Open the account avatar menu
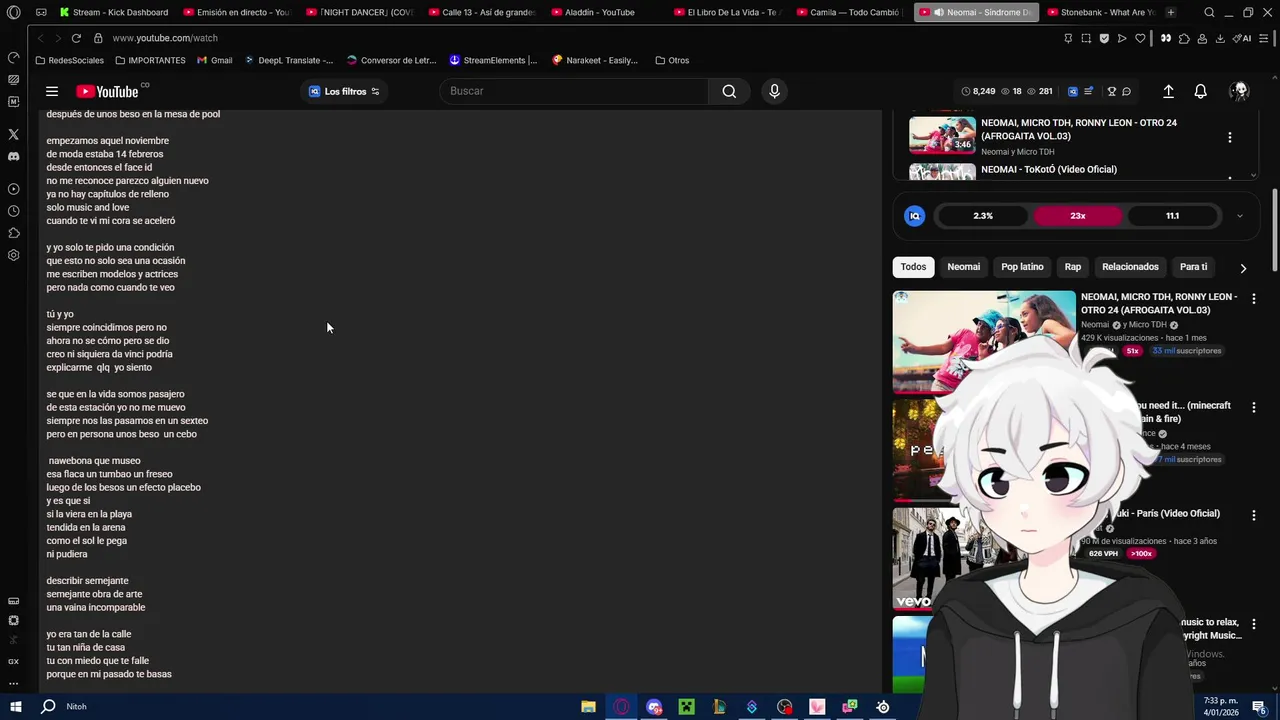The height and width of the screenshot is (720, 1280). [1240, 91]
